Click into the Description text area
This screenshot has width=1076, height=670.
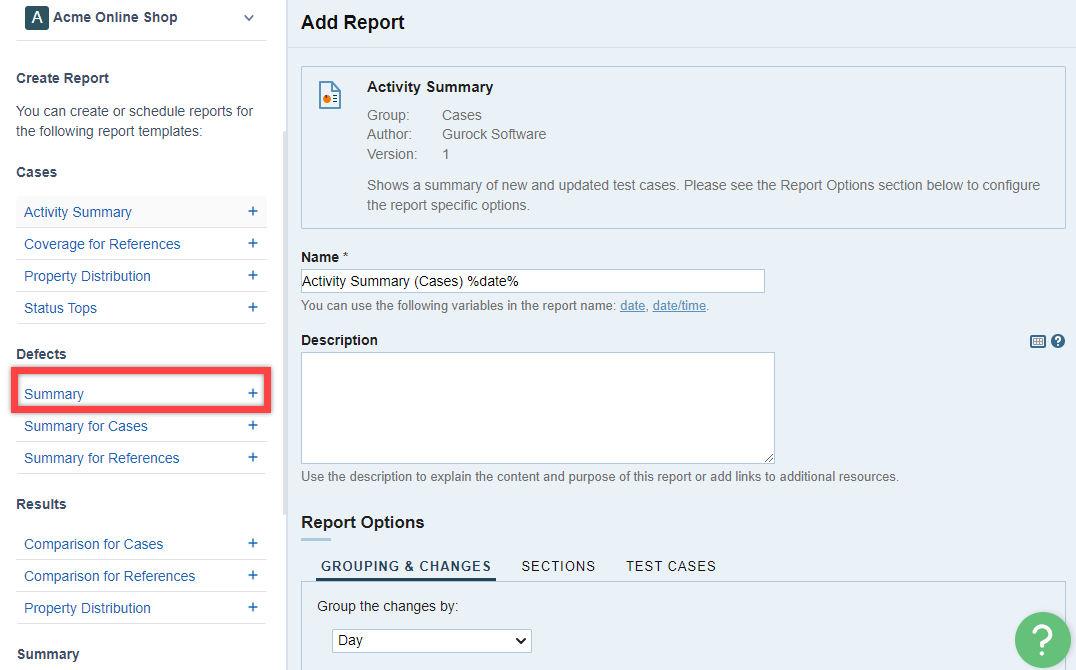[x=537, y=407]
